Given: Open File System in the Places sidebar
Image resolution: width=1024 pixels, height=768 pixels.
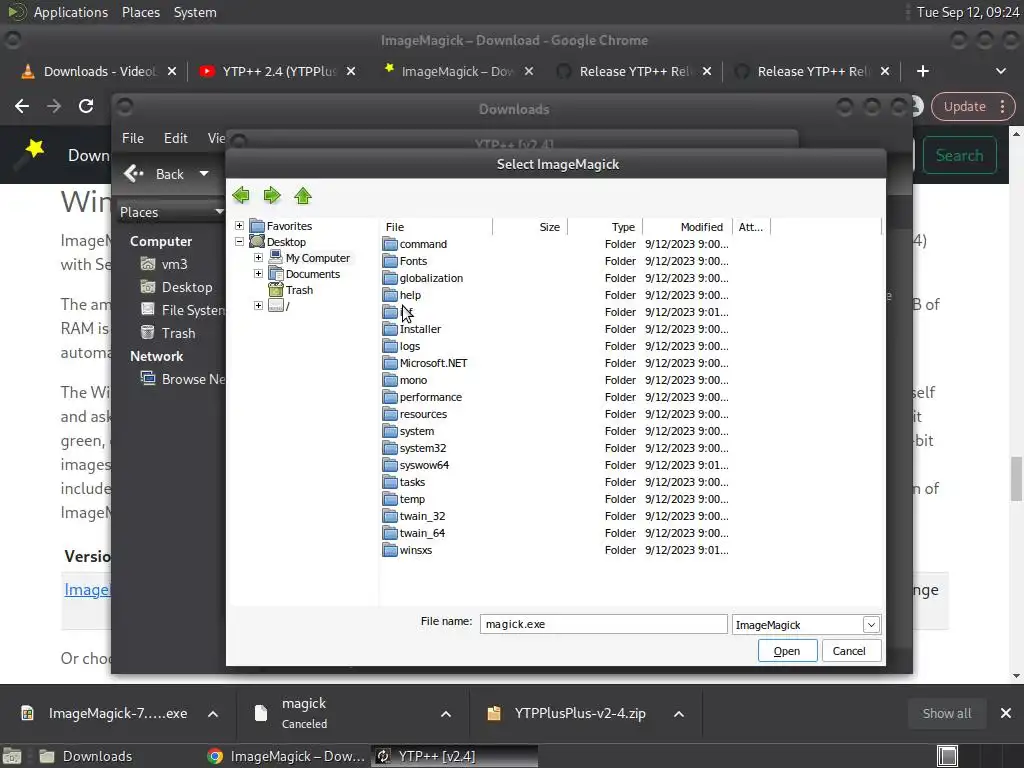Looking at the screenshot, I should point(183,310).
